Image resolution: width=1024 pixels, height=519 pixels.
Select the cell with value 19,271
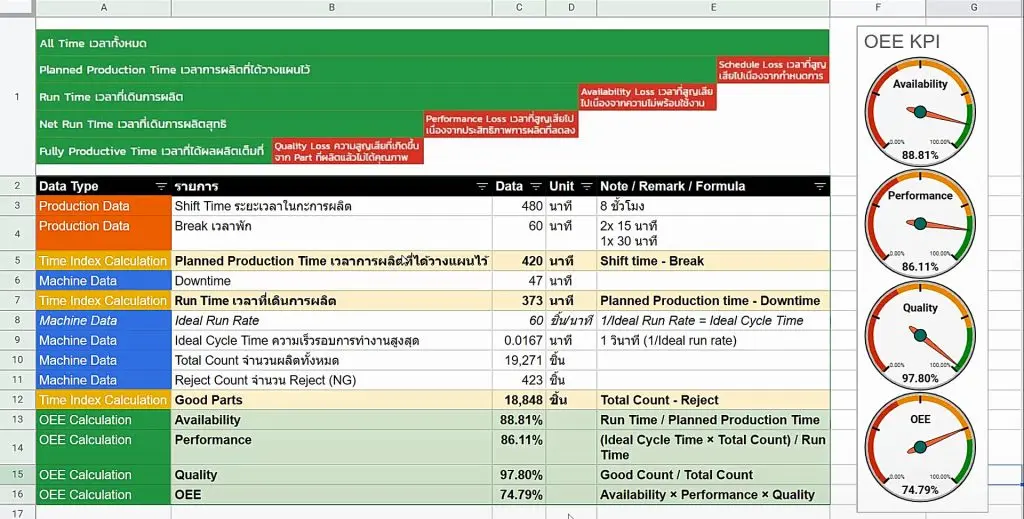click(x=519, y=360)
